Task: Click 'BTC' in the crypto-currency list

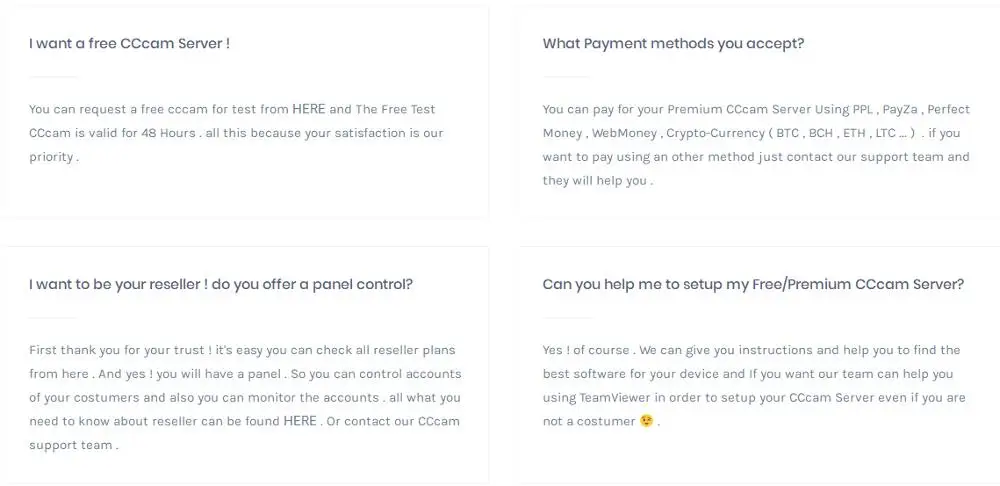Action: click(x=787, y=133)
